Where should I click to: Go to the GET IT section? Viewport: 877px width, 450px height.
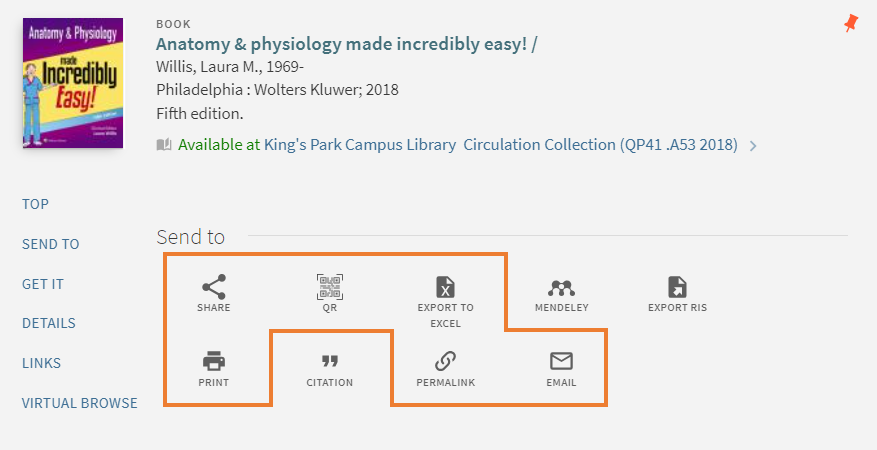tap(43, 284)
